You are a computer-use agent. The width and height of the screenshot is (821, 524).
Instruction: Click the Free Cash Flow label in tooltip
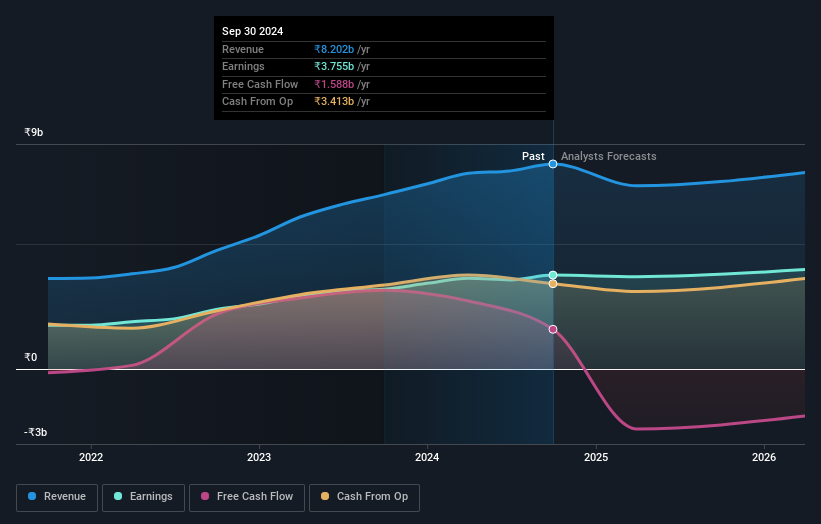point(260,84)
